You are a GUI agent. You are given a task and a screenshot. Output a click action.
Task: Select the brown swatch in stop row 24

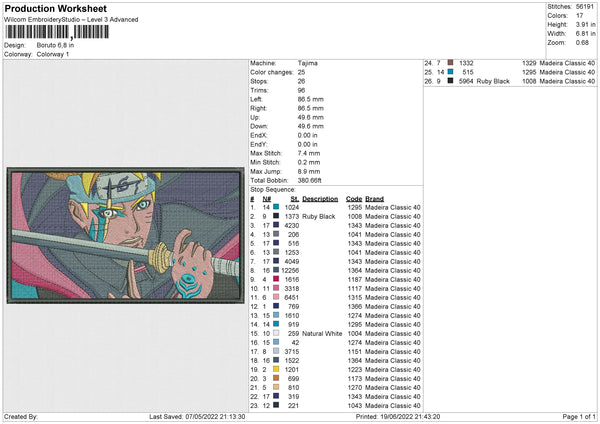(450, 63)
